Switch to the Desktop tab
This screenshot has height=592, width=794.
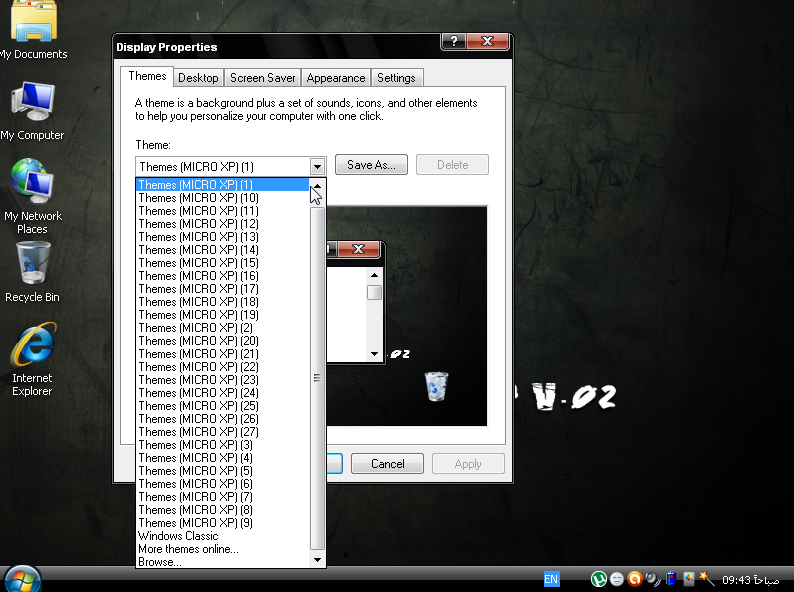tap(198, 78)
